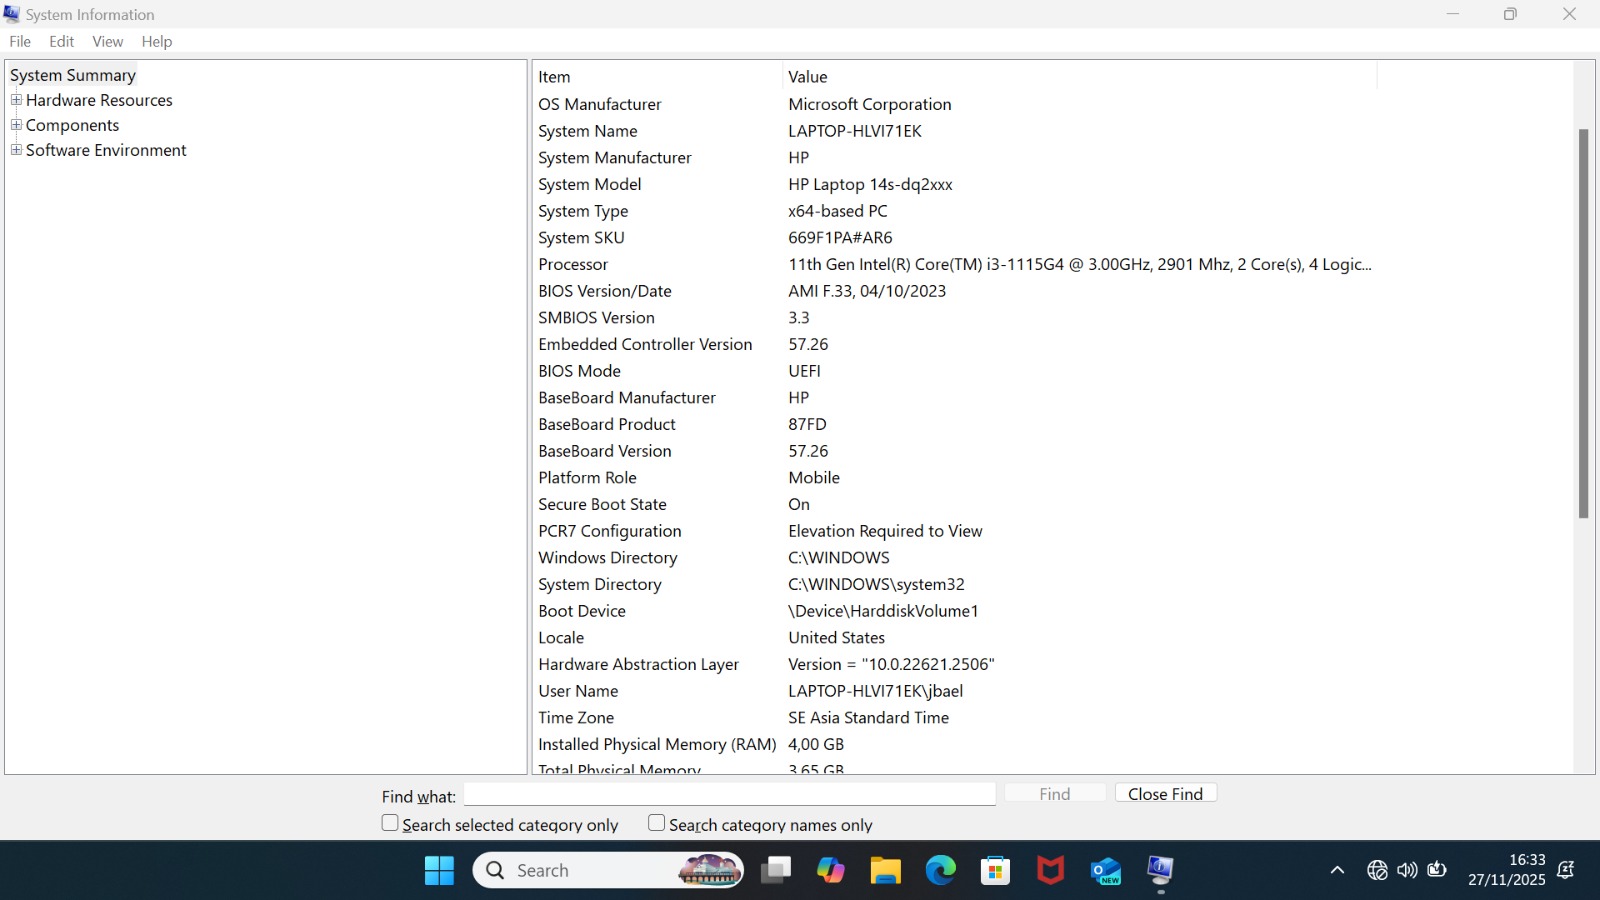The height and width of the screenshot is (900, 1600).
Task: Open McAfee antivirus icon
Action: click(x=1050, y=870)
